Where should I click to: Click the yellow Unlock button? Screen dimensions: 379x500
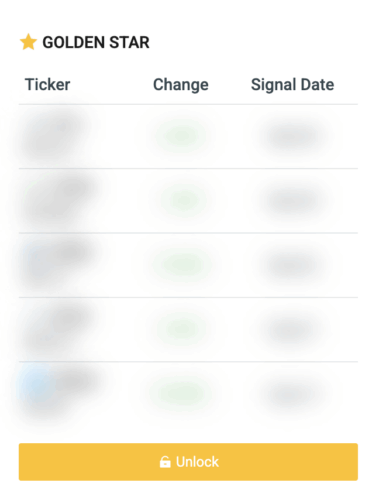(188, 462)
